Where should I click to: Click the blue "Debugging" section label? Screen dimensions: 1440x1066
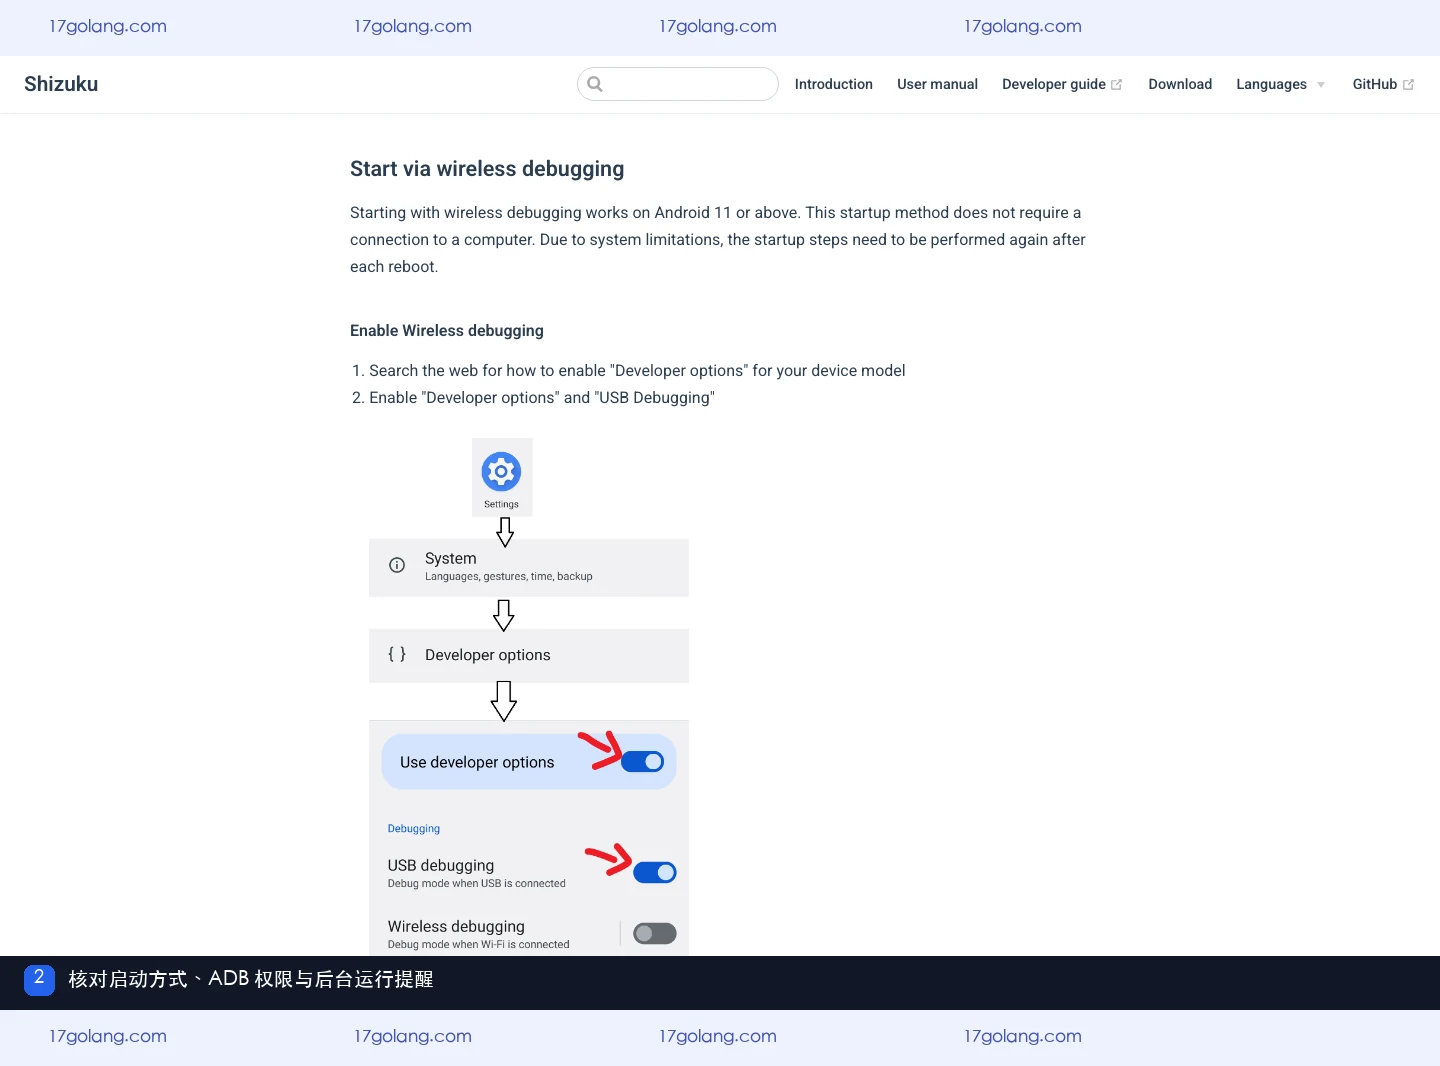click(x=414, y=829)
